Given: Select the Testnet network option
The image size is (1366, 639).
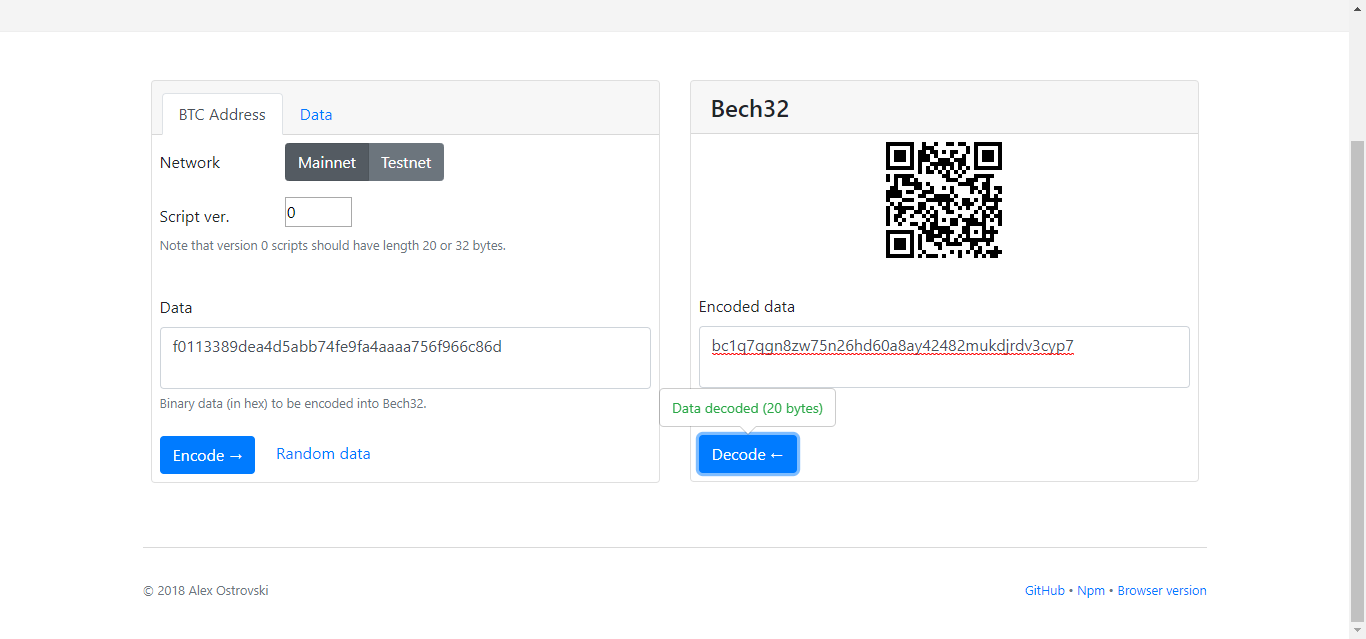Looking at the screenshot, I should click(x=406, y=162).
